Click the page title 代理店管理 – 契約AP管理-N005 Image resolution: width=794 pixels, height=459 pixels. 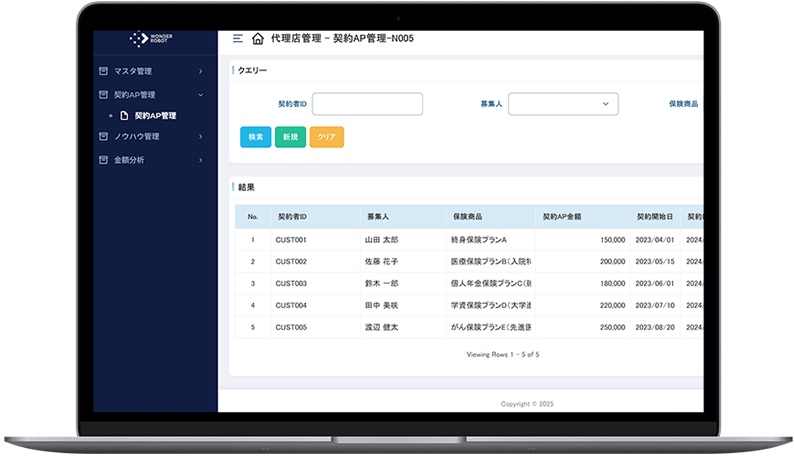click(x=342, y=39)
